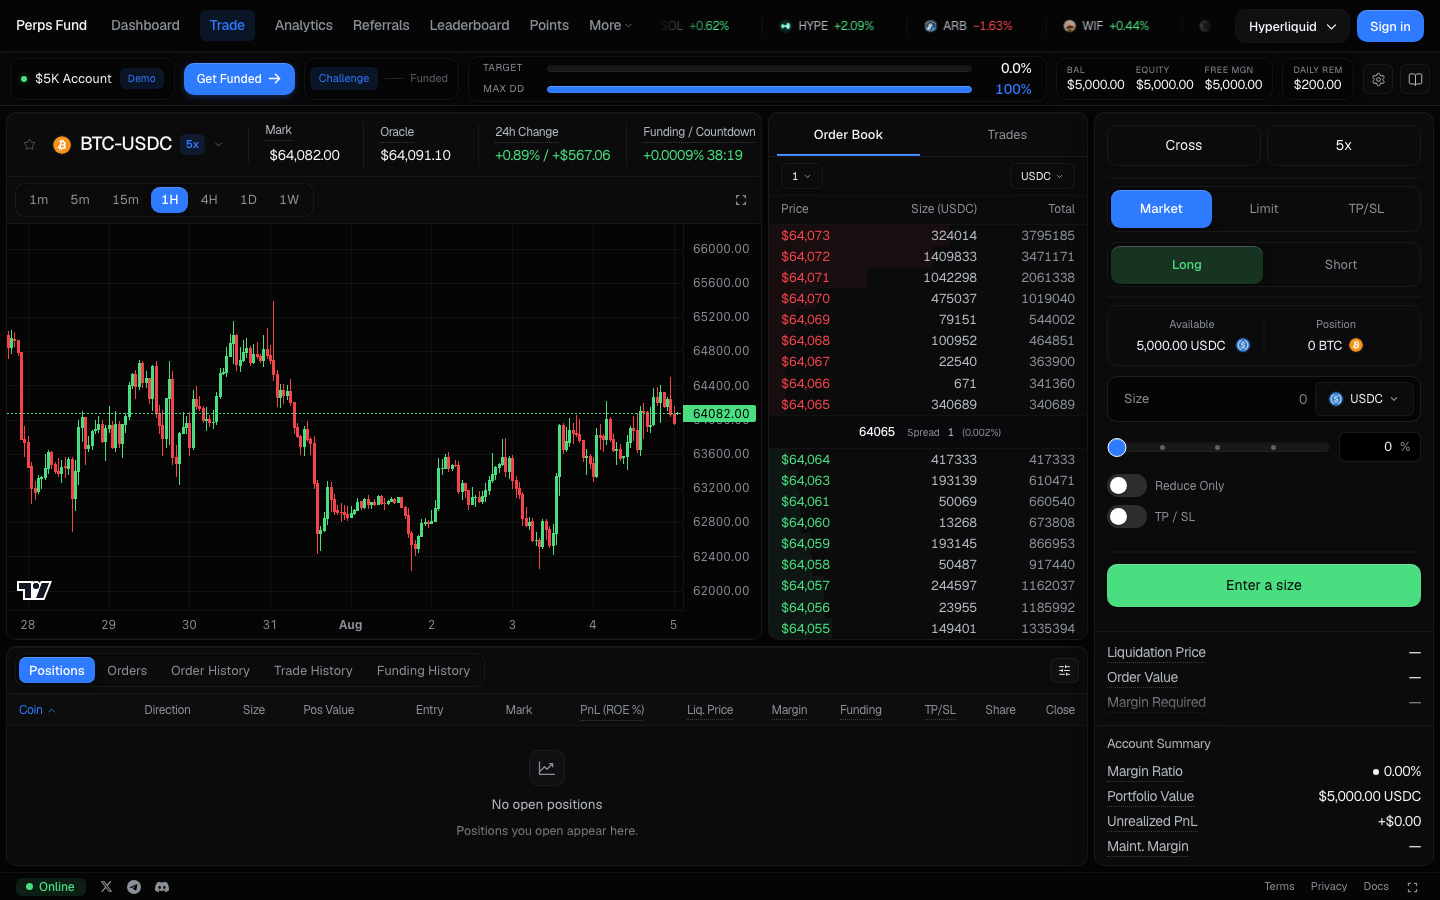Toggle Reduce Only switch
The width and height of the screenshot is (1440, 900).
(1127, 486)
